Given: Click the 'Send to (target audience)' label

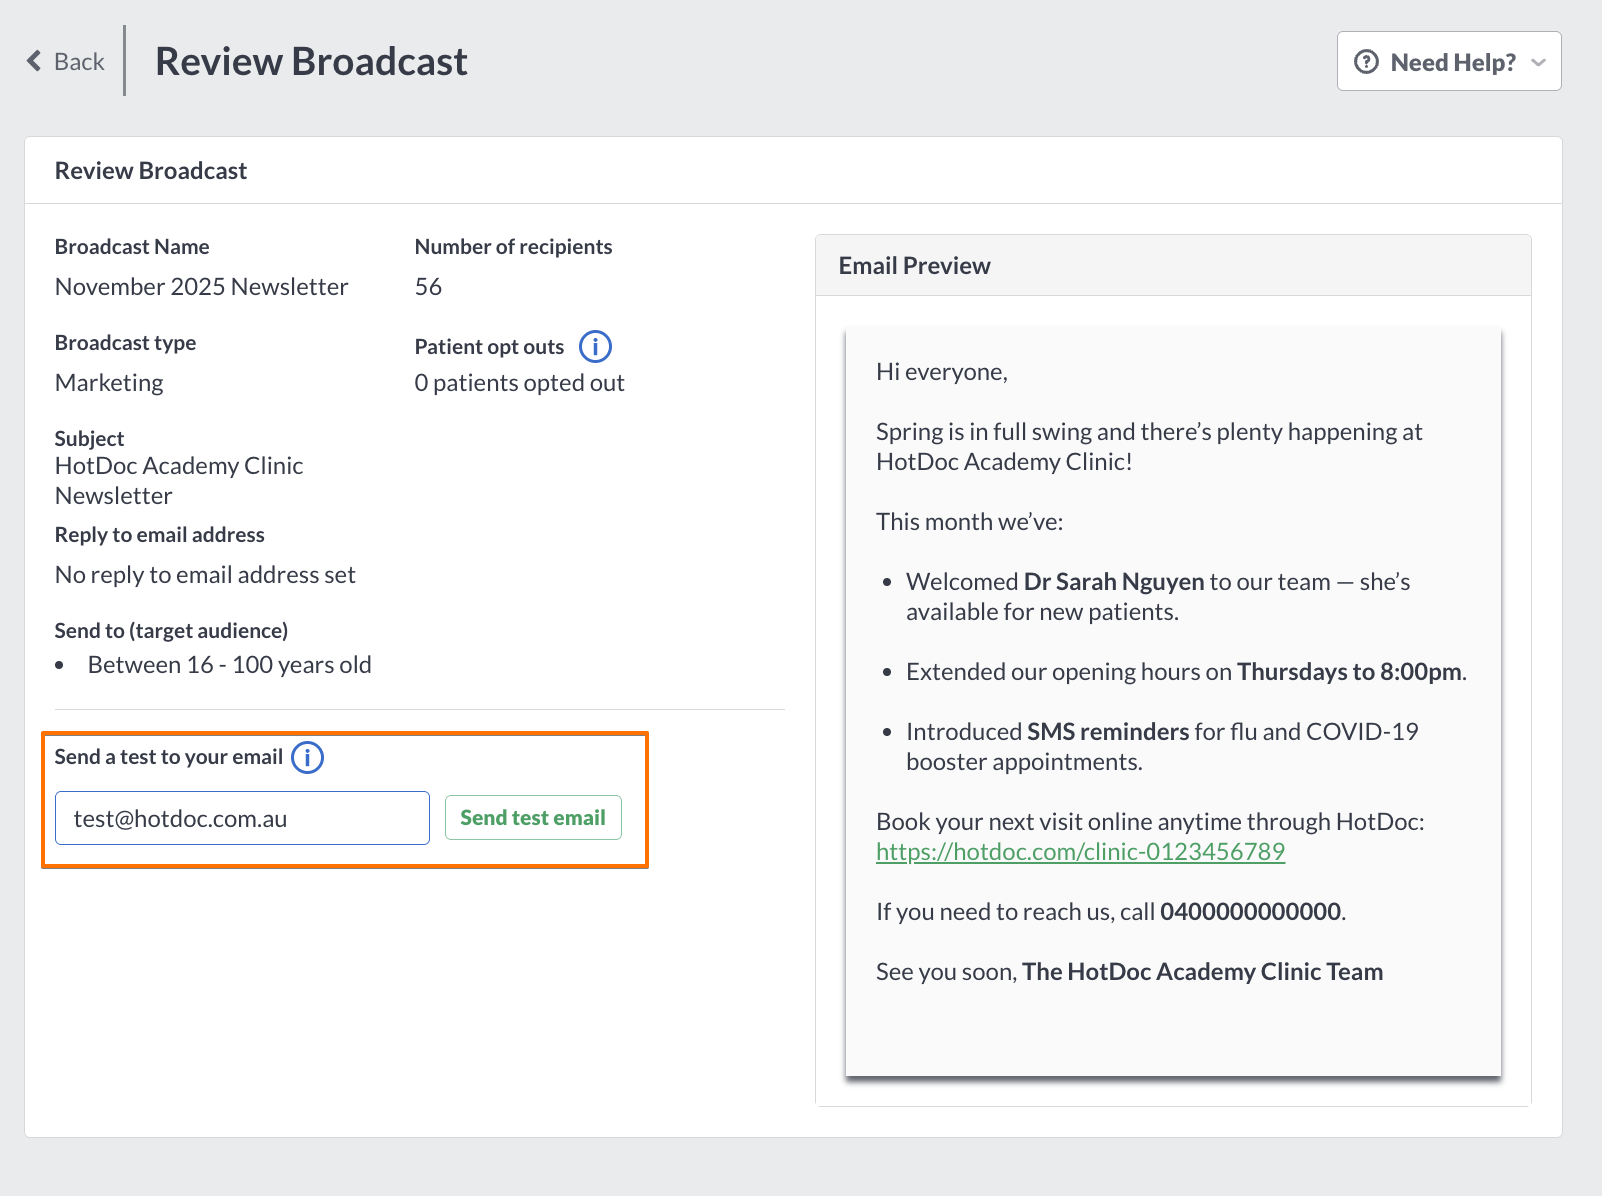Looking at the screenshot, I should (x=171, y=631).
